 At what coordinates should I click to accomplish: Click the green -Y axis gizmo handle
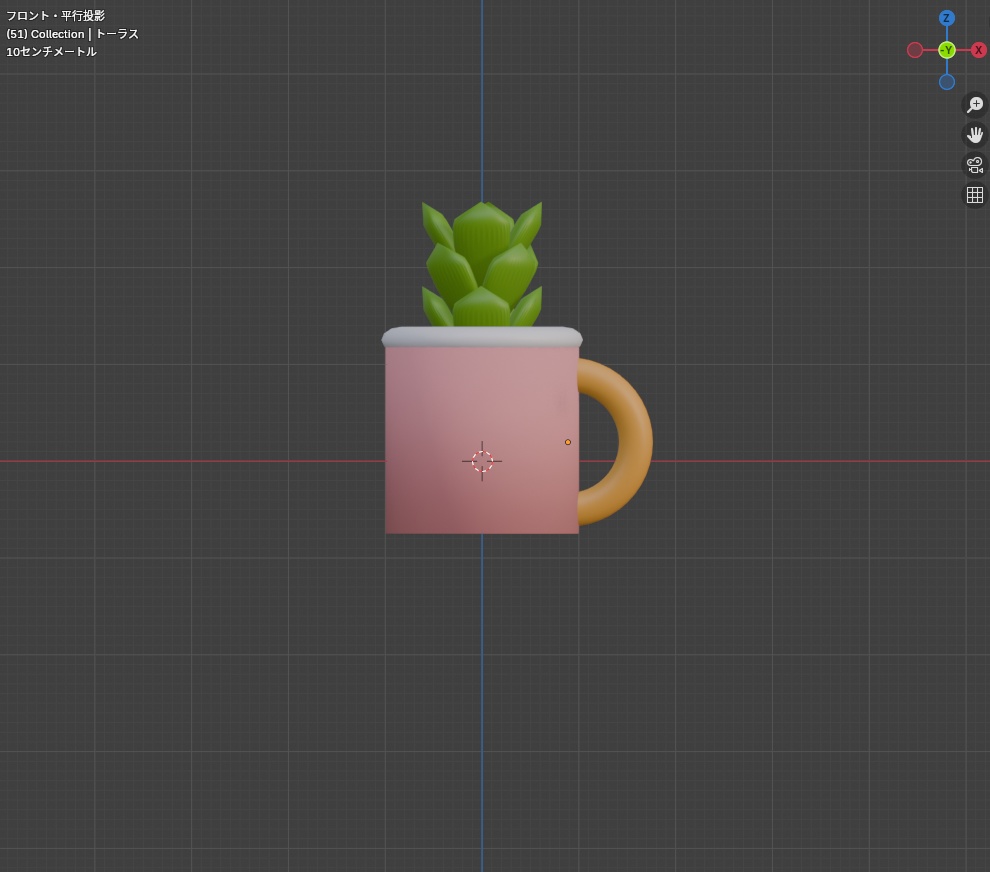(946, 50)
